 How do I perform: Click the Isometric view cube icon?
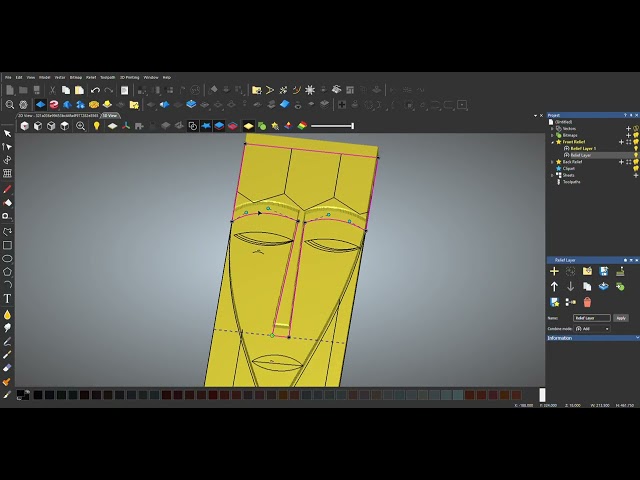tap(24, 126)
